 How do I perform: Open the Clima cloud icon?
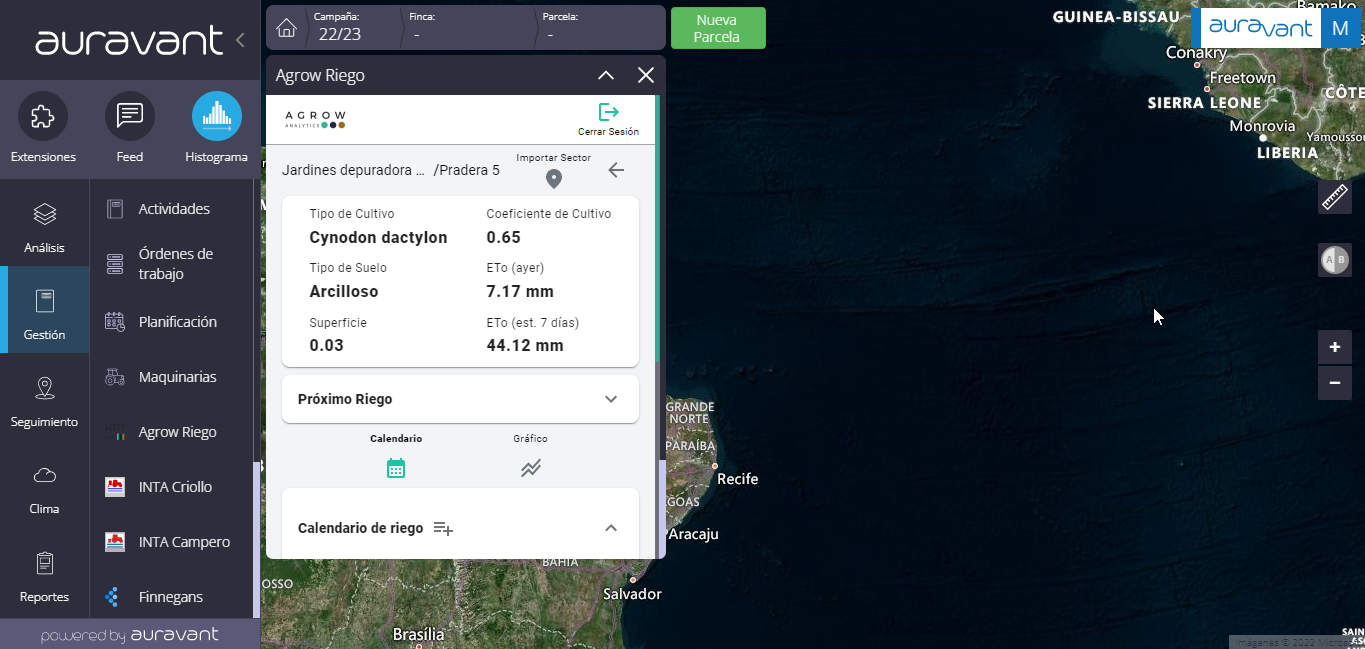click(x=45, y=475)
